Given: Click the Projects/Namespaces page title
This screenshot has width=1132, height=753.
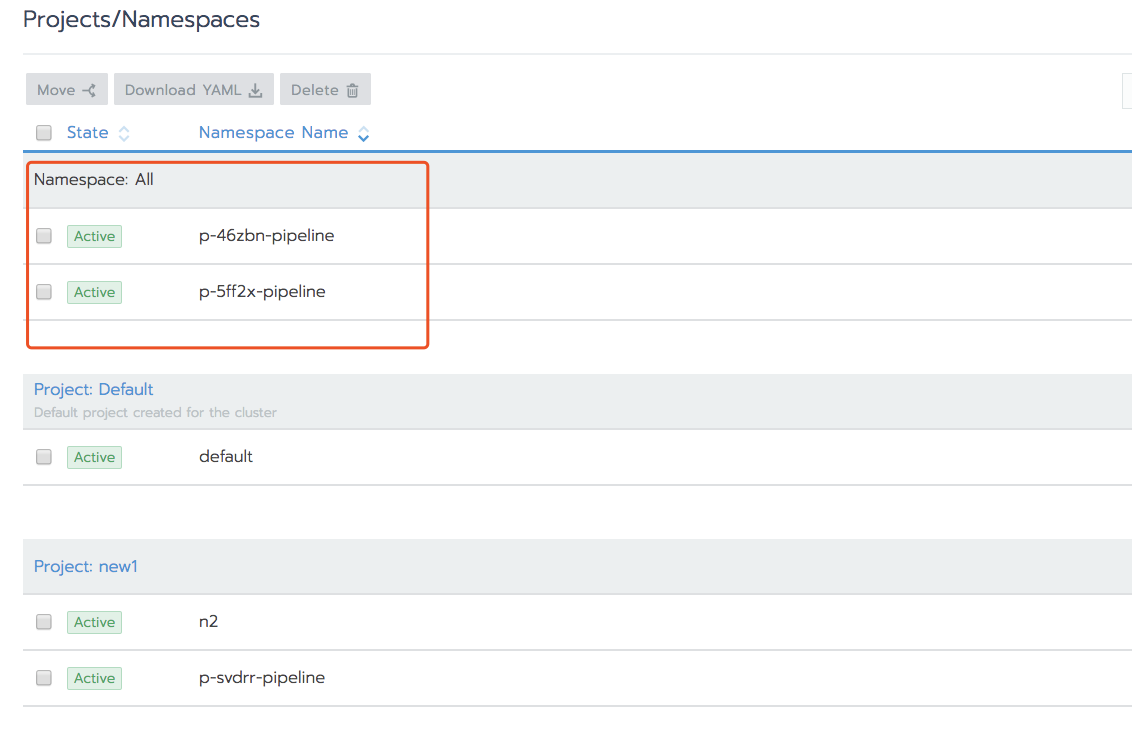Looking at the screenshot, I should (x=140, y=19).
